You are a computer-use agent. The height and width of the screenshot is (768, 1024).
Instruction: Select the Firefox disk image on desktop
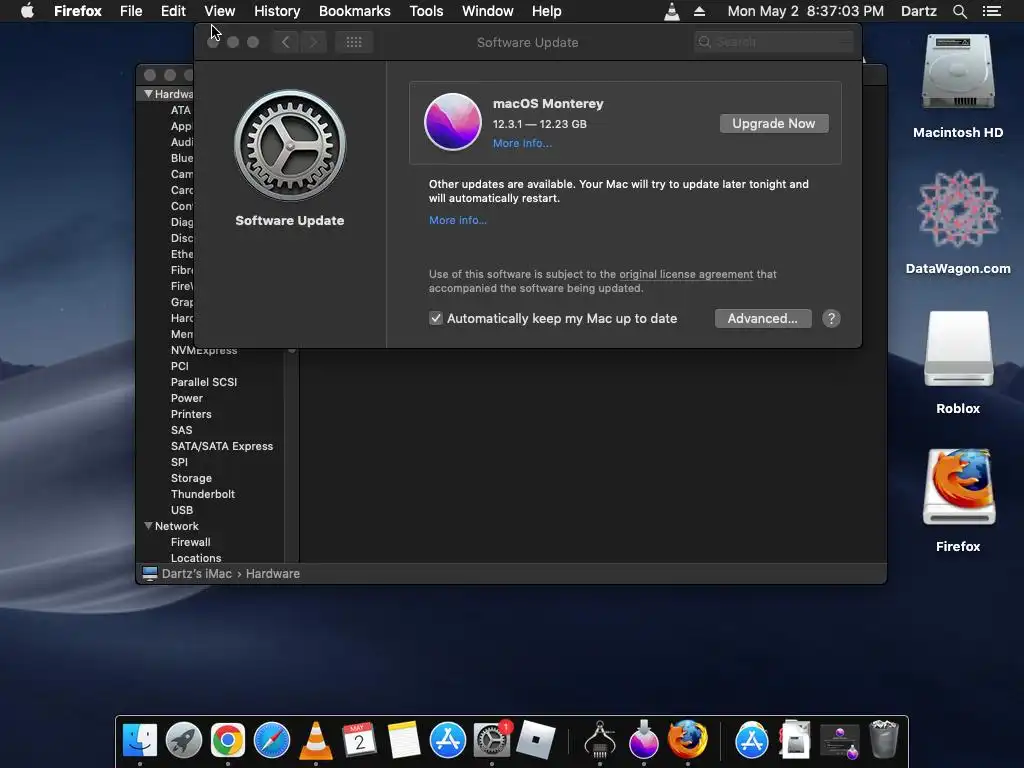click(x=958, y=487)
